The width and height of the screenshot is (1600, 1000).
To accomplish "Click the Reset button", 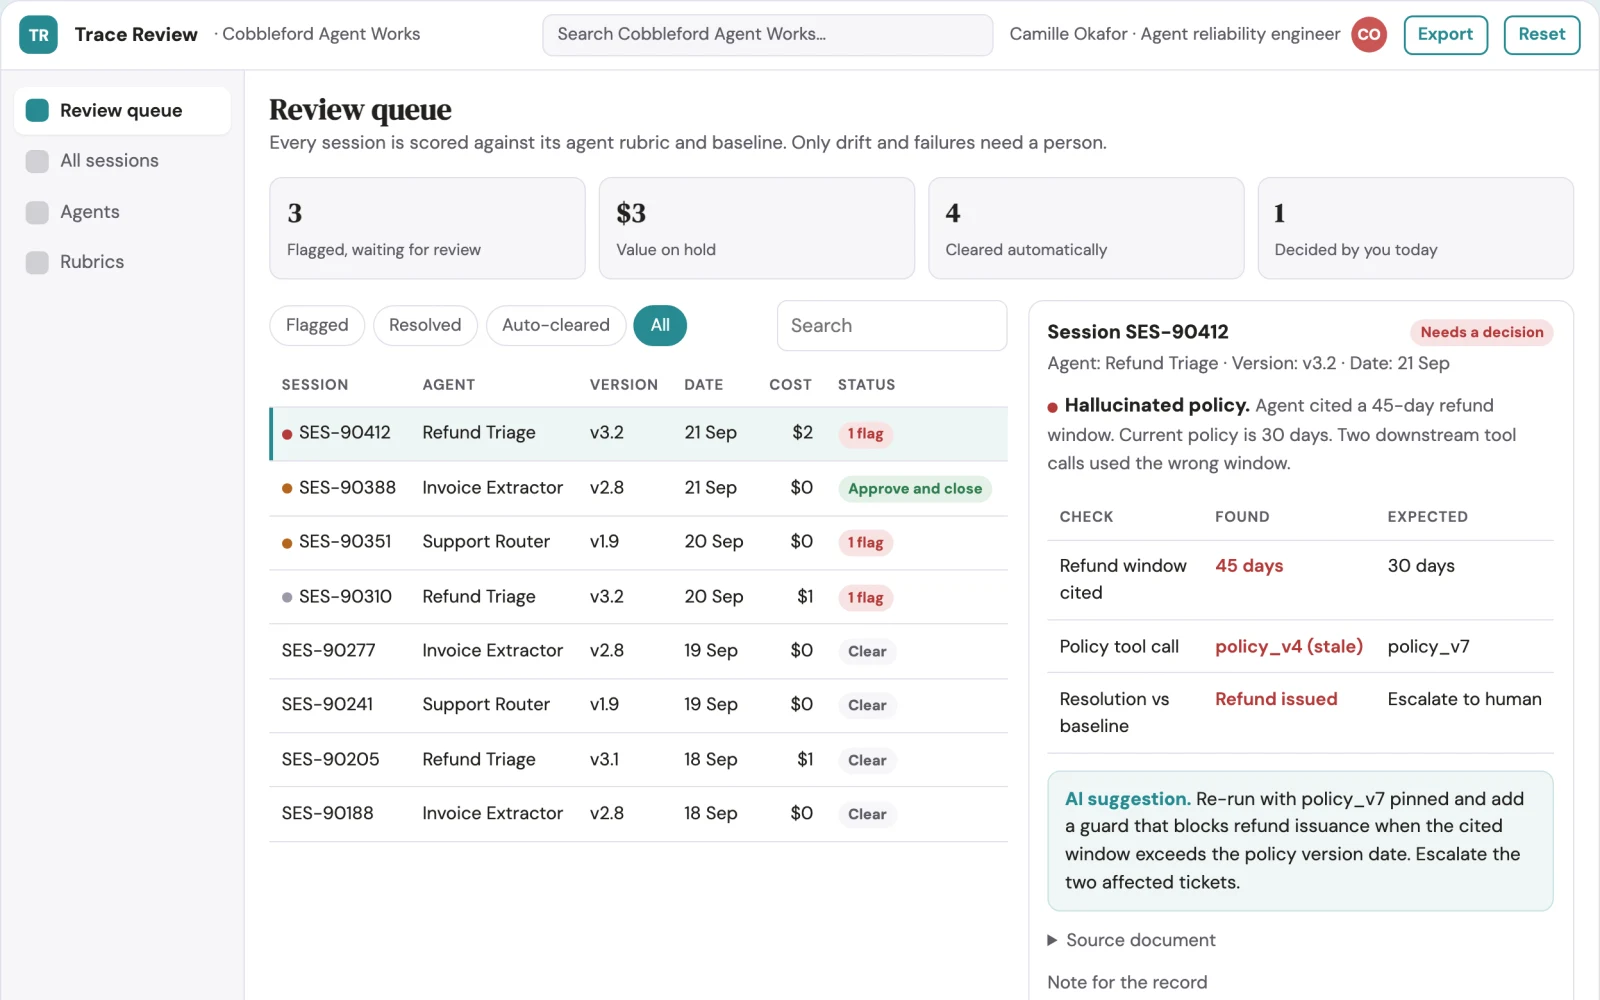I will click(1541, 35).
